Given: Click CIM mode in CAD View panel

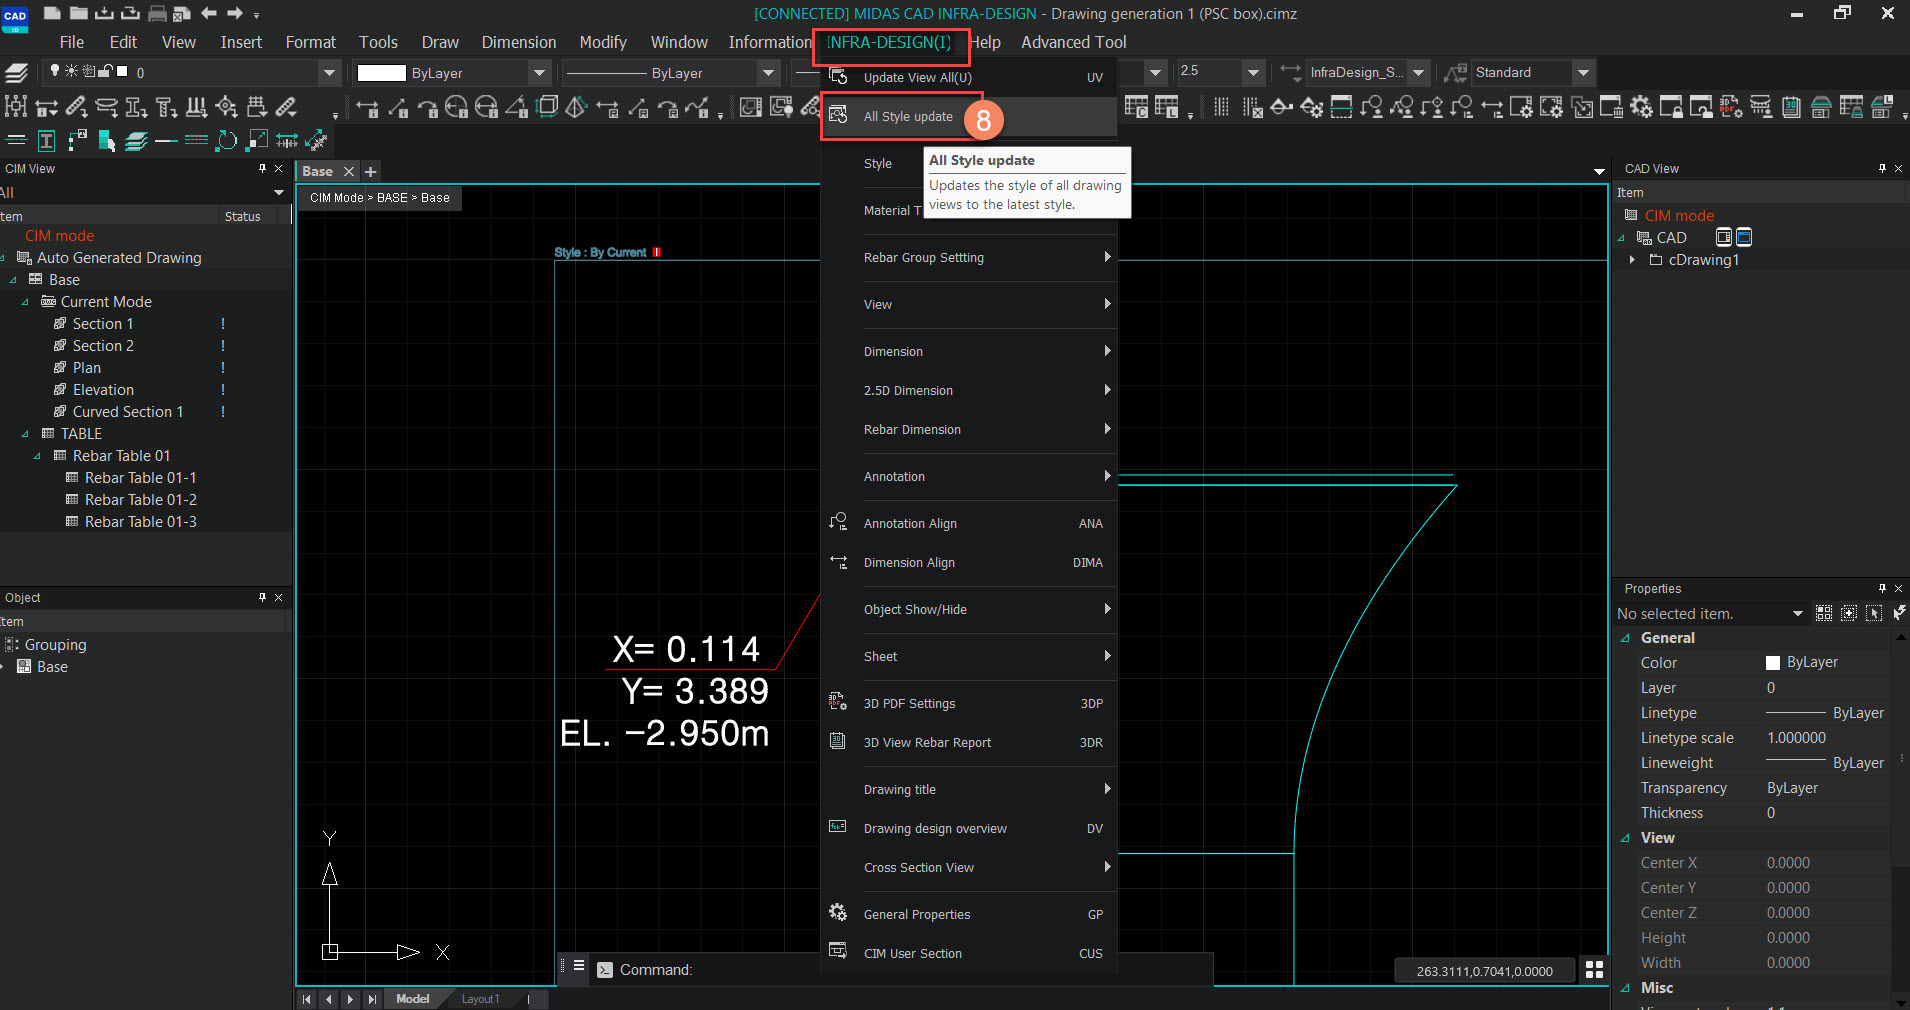Looking at the screenshot, I should pyautogui.click(x=1679, y=215).
